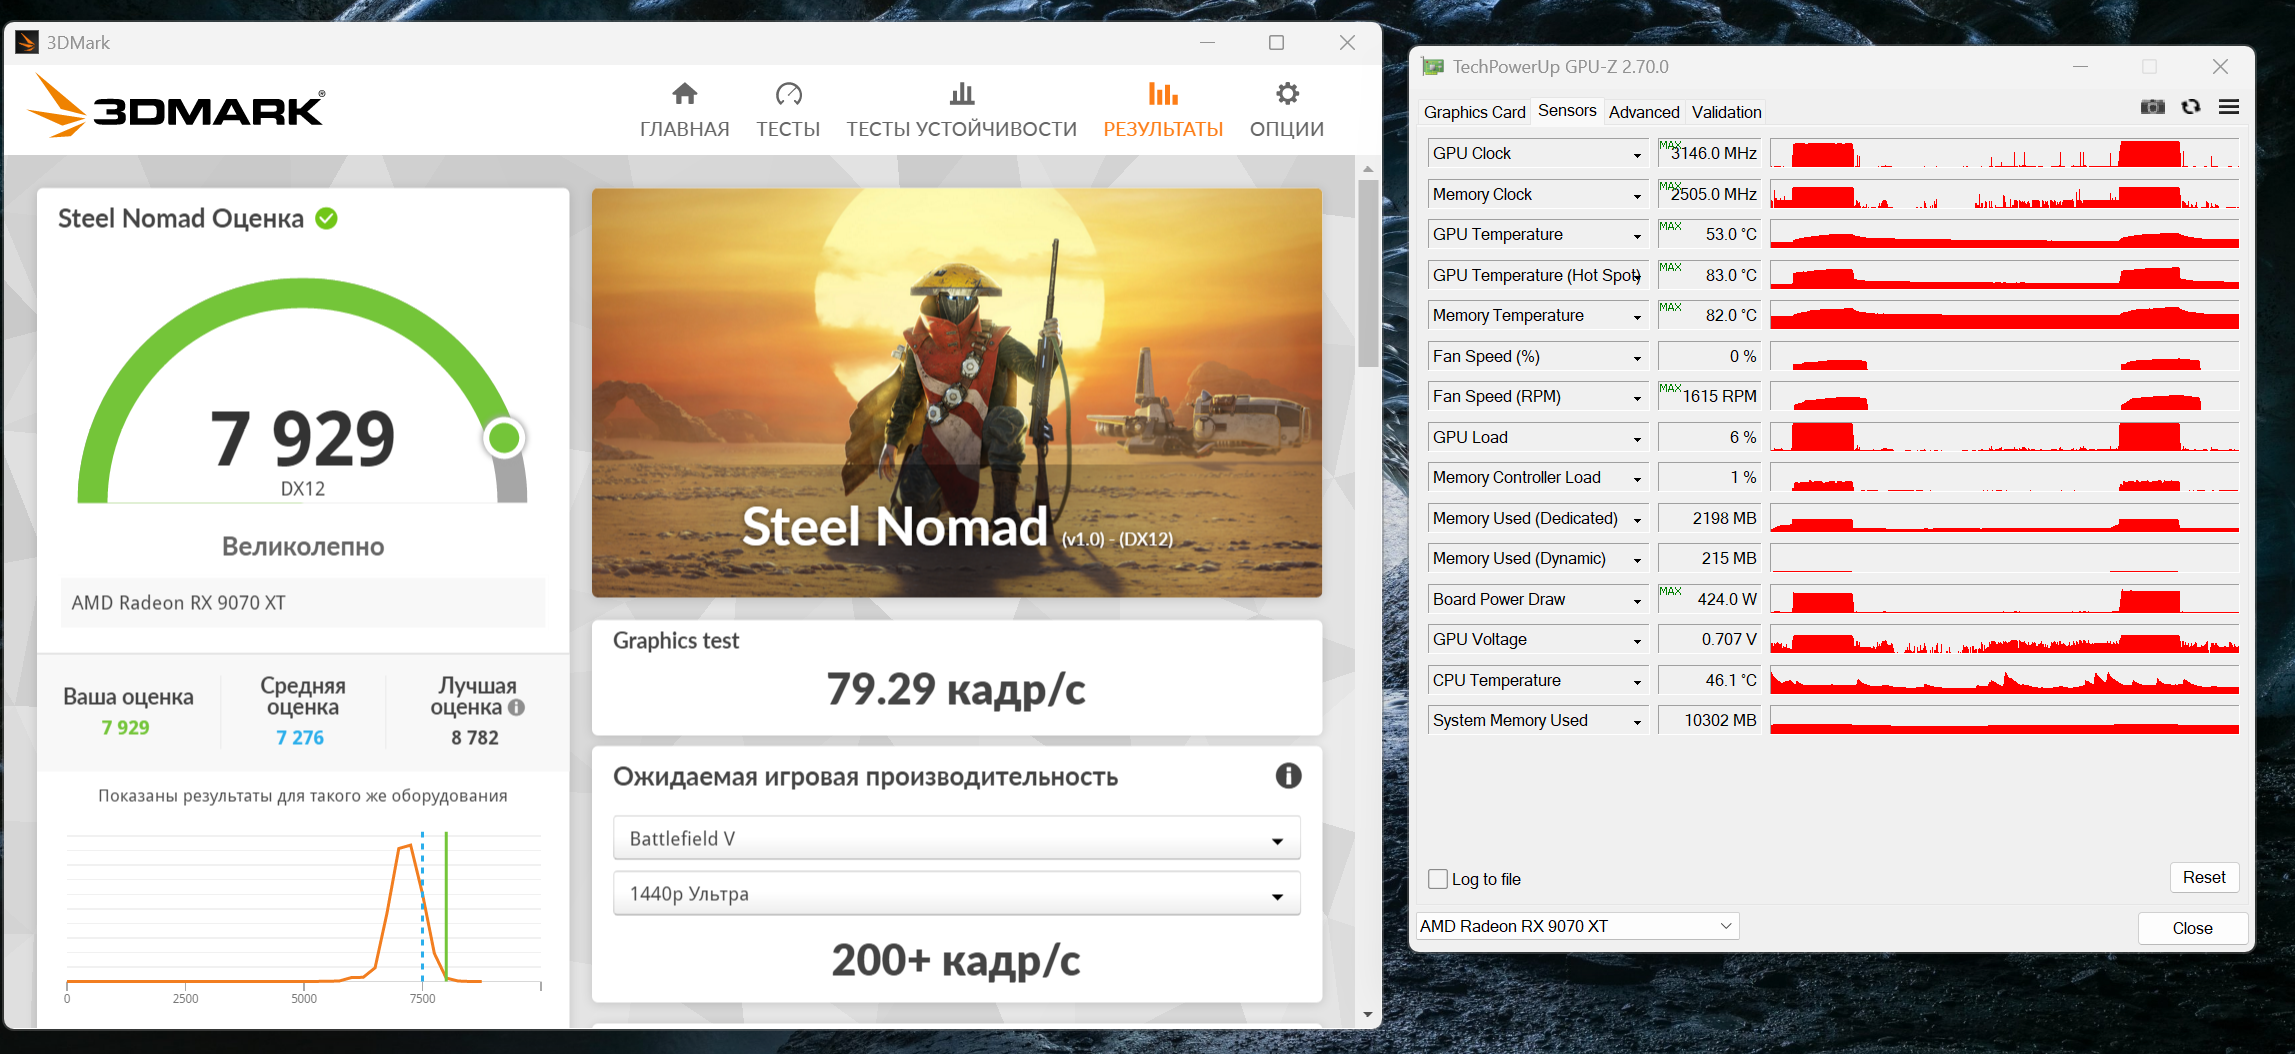Screen dimensions: 2295x1054
Task: Click the Memory Used (Dedicated) value 2198 MB
Action: [x=1709, y=518]
